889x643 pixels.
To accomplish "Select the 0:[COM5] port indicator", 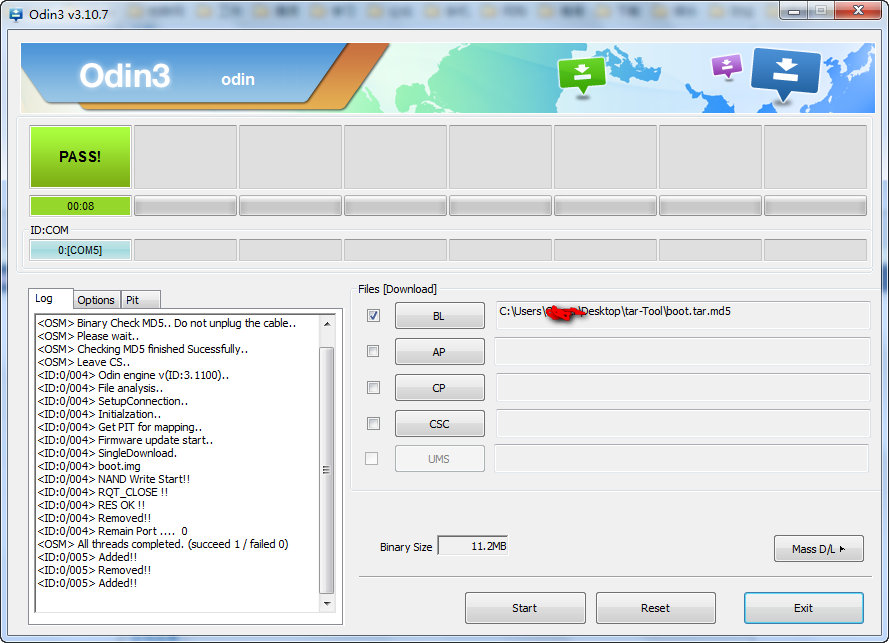I will (81, 250).
